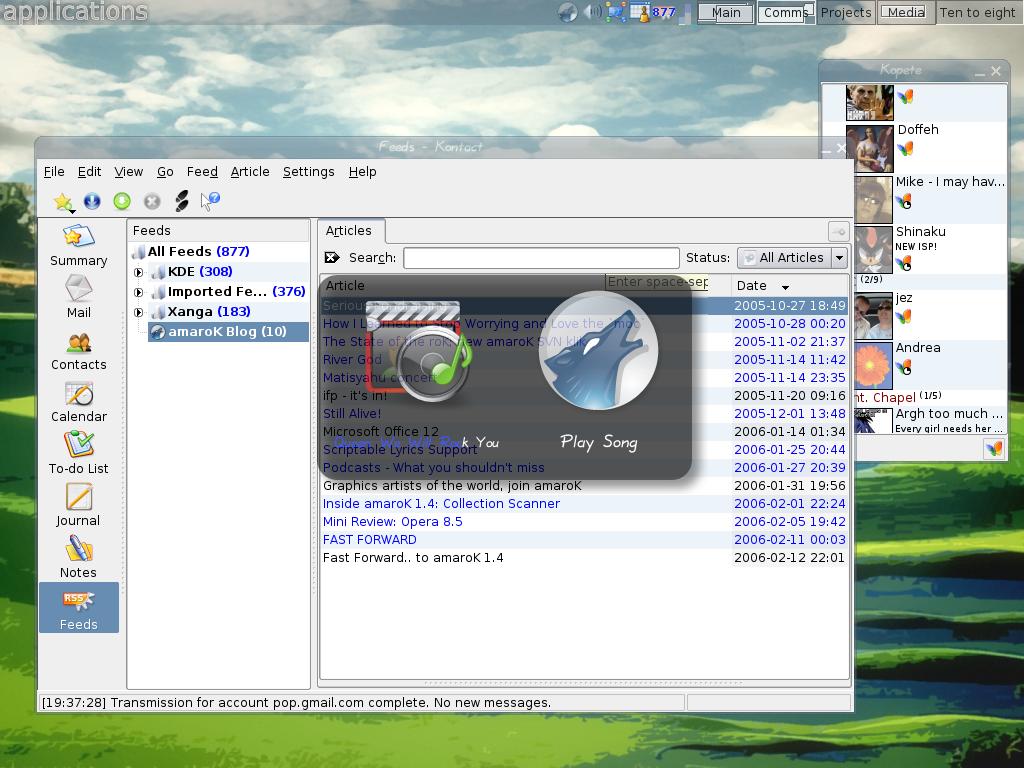Viewport: 1024px width, 768px height.
Task: Click Shinaku's avatar in Kopete
Action: tap(872, 250)
